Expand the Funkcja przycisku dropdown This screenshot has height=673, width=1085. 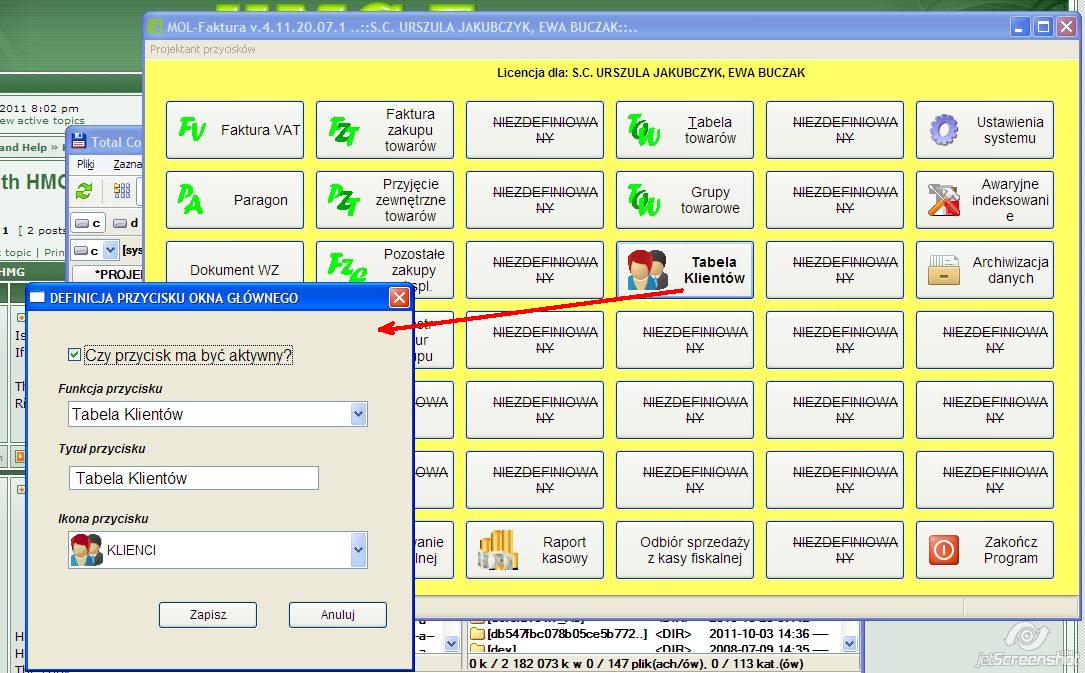(358, 414)
